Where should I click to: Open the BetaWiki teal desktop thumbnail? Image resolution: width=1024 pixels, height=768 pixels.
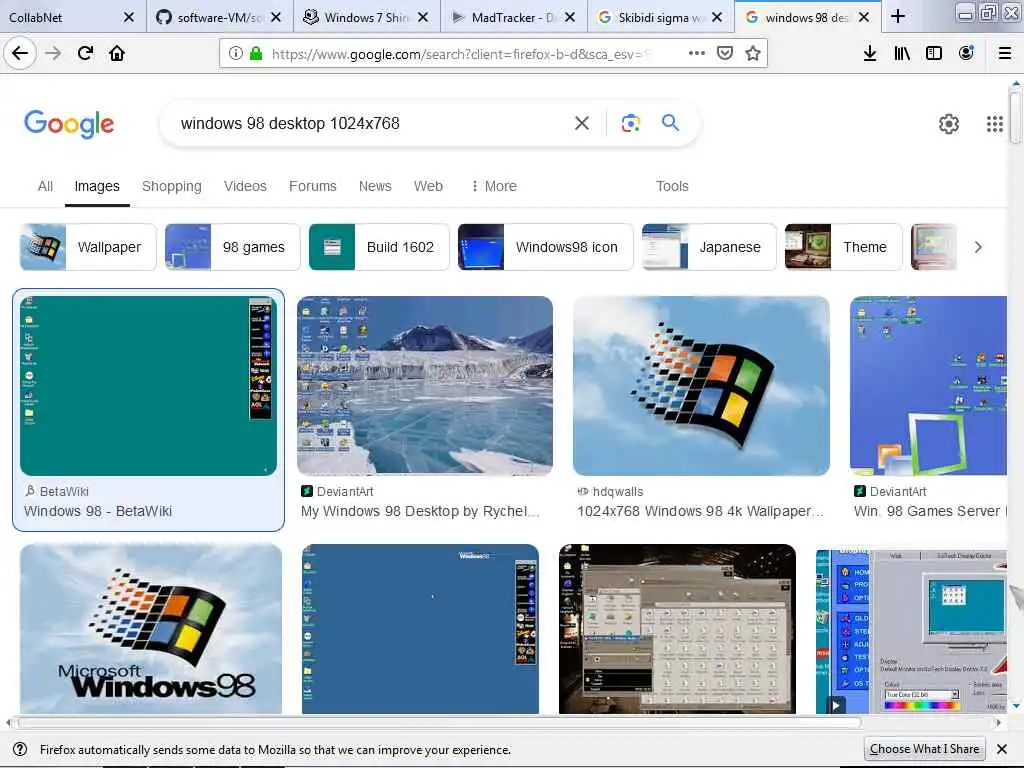pyautogui.click(x=148, y=385)
